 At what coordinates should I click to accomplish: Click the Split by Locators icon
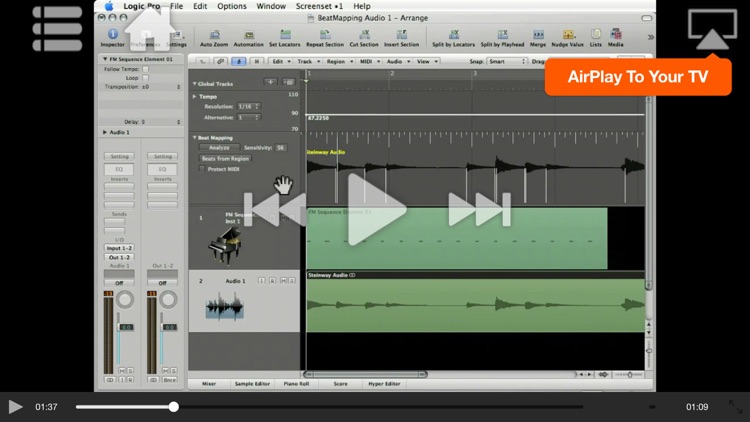pos(453,38)
